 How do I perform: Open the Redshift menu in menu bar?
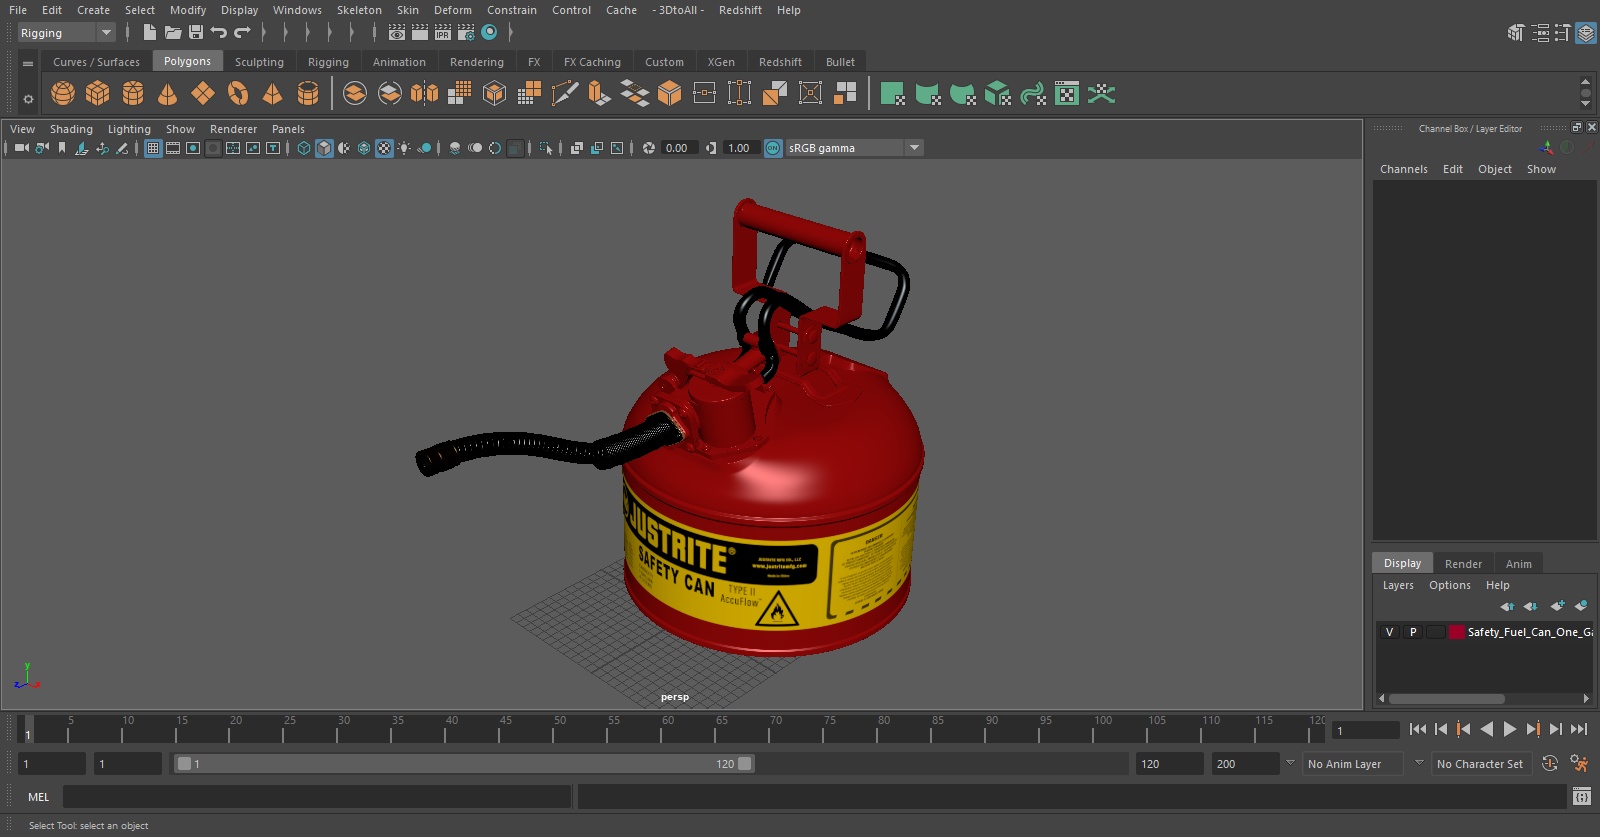click(x=740, y=10)
